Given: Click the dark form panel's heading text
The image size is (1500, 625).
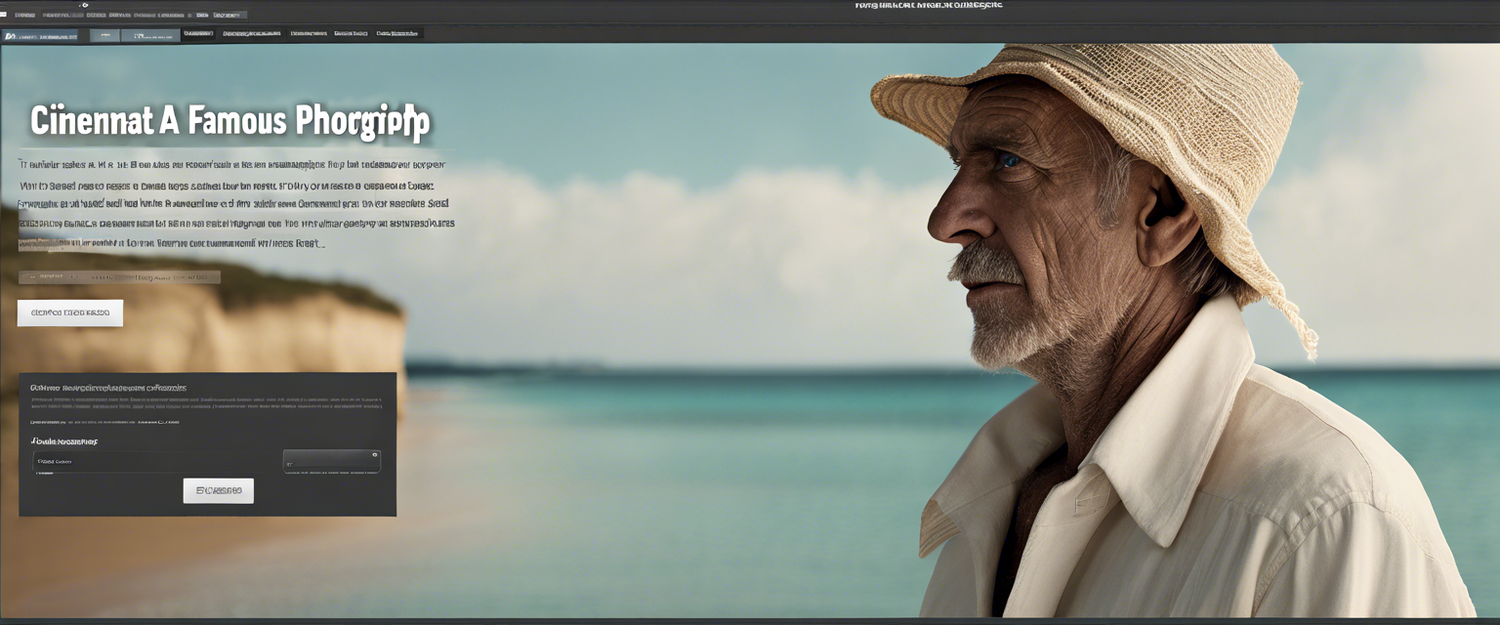Looking at the screenshot, I should point(108,387).
